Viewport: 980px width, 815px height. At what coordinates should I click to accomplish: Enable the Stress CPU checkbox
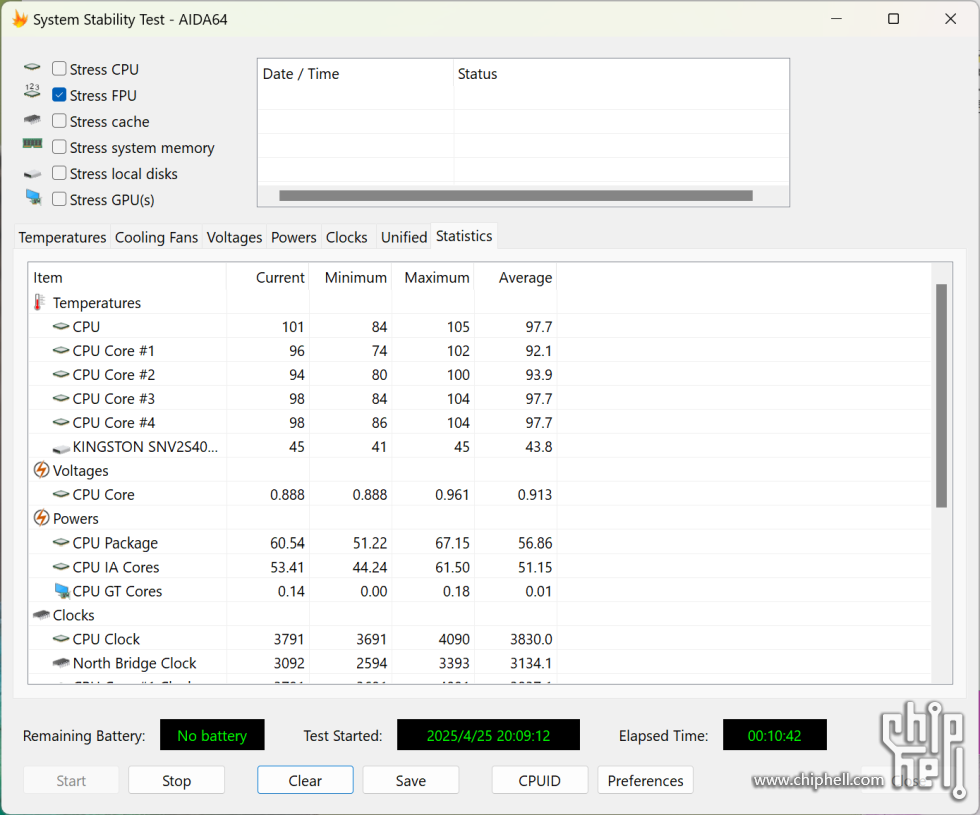pyautogui.click(x=59, y=68)
